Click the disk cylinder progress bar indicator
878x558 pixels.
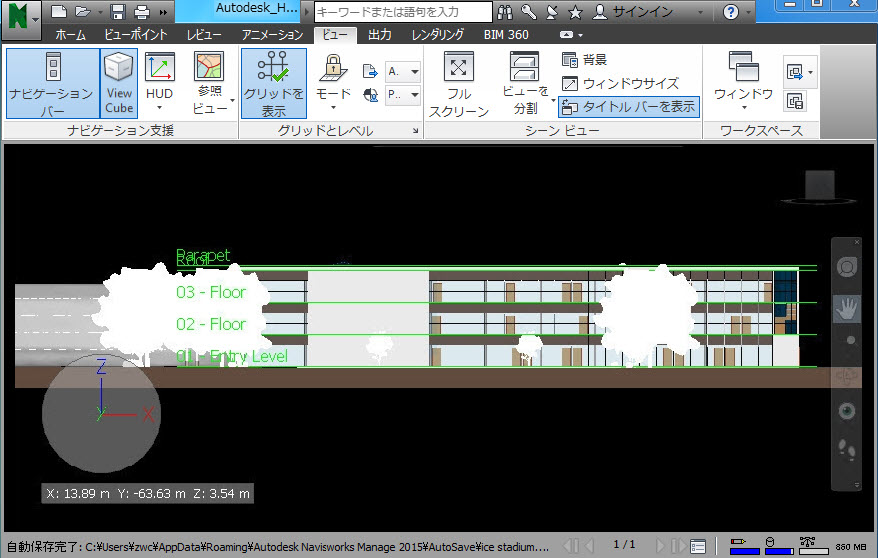779,546
